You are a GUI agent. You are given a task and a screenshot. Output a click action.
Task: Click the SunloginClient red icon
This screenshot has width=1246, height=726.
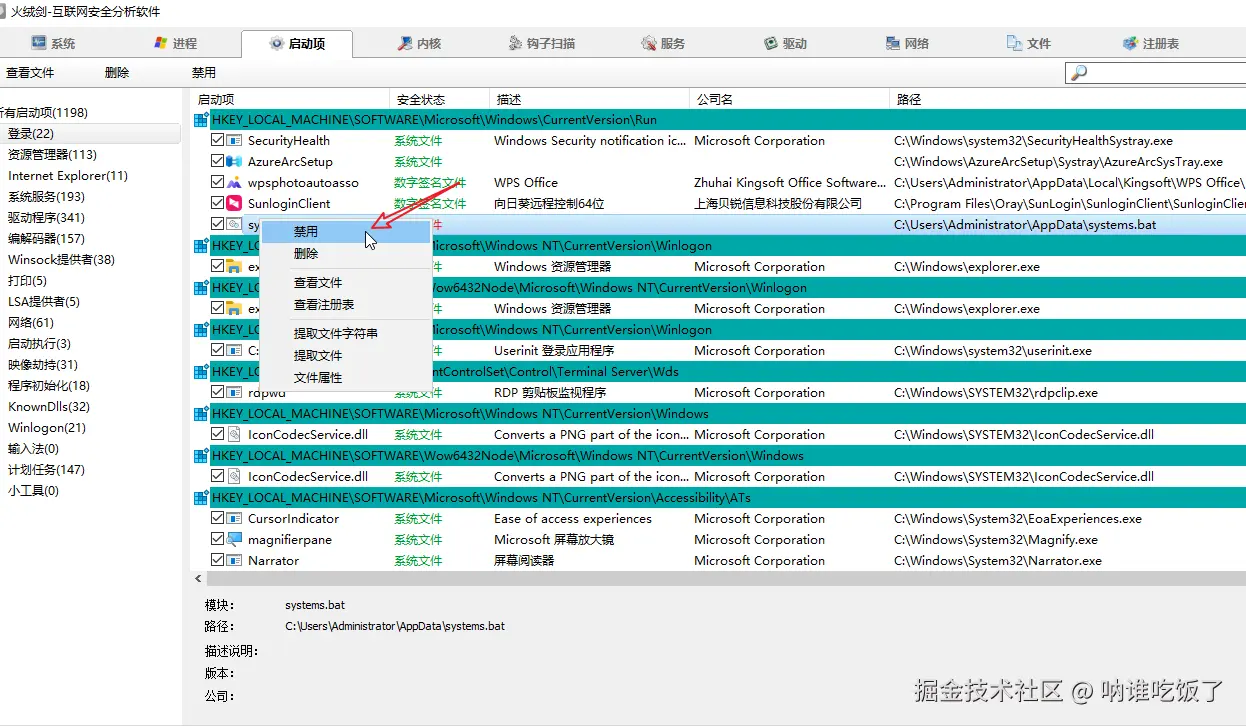[x=234, y=204]
